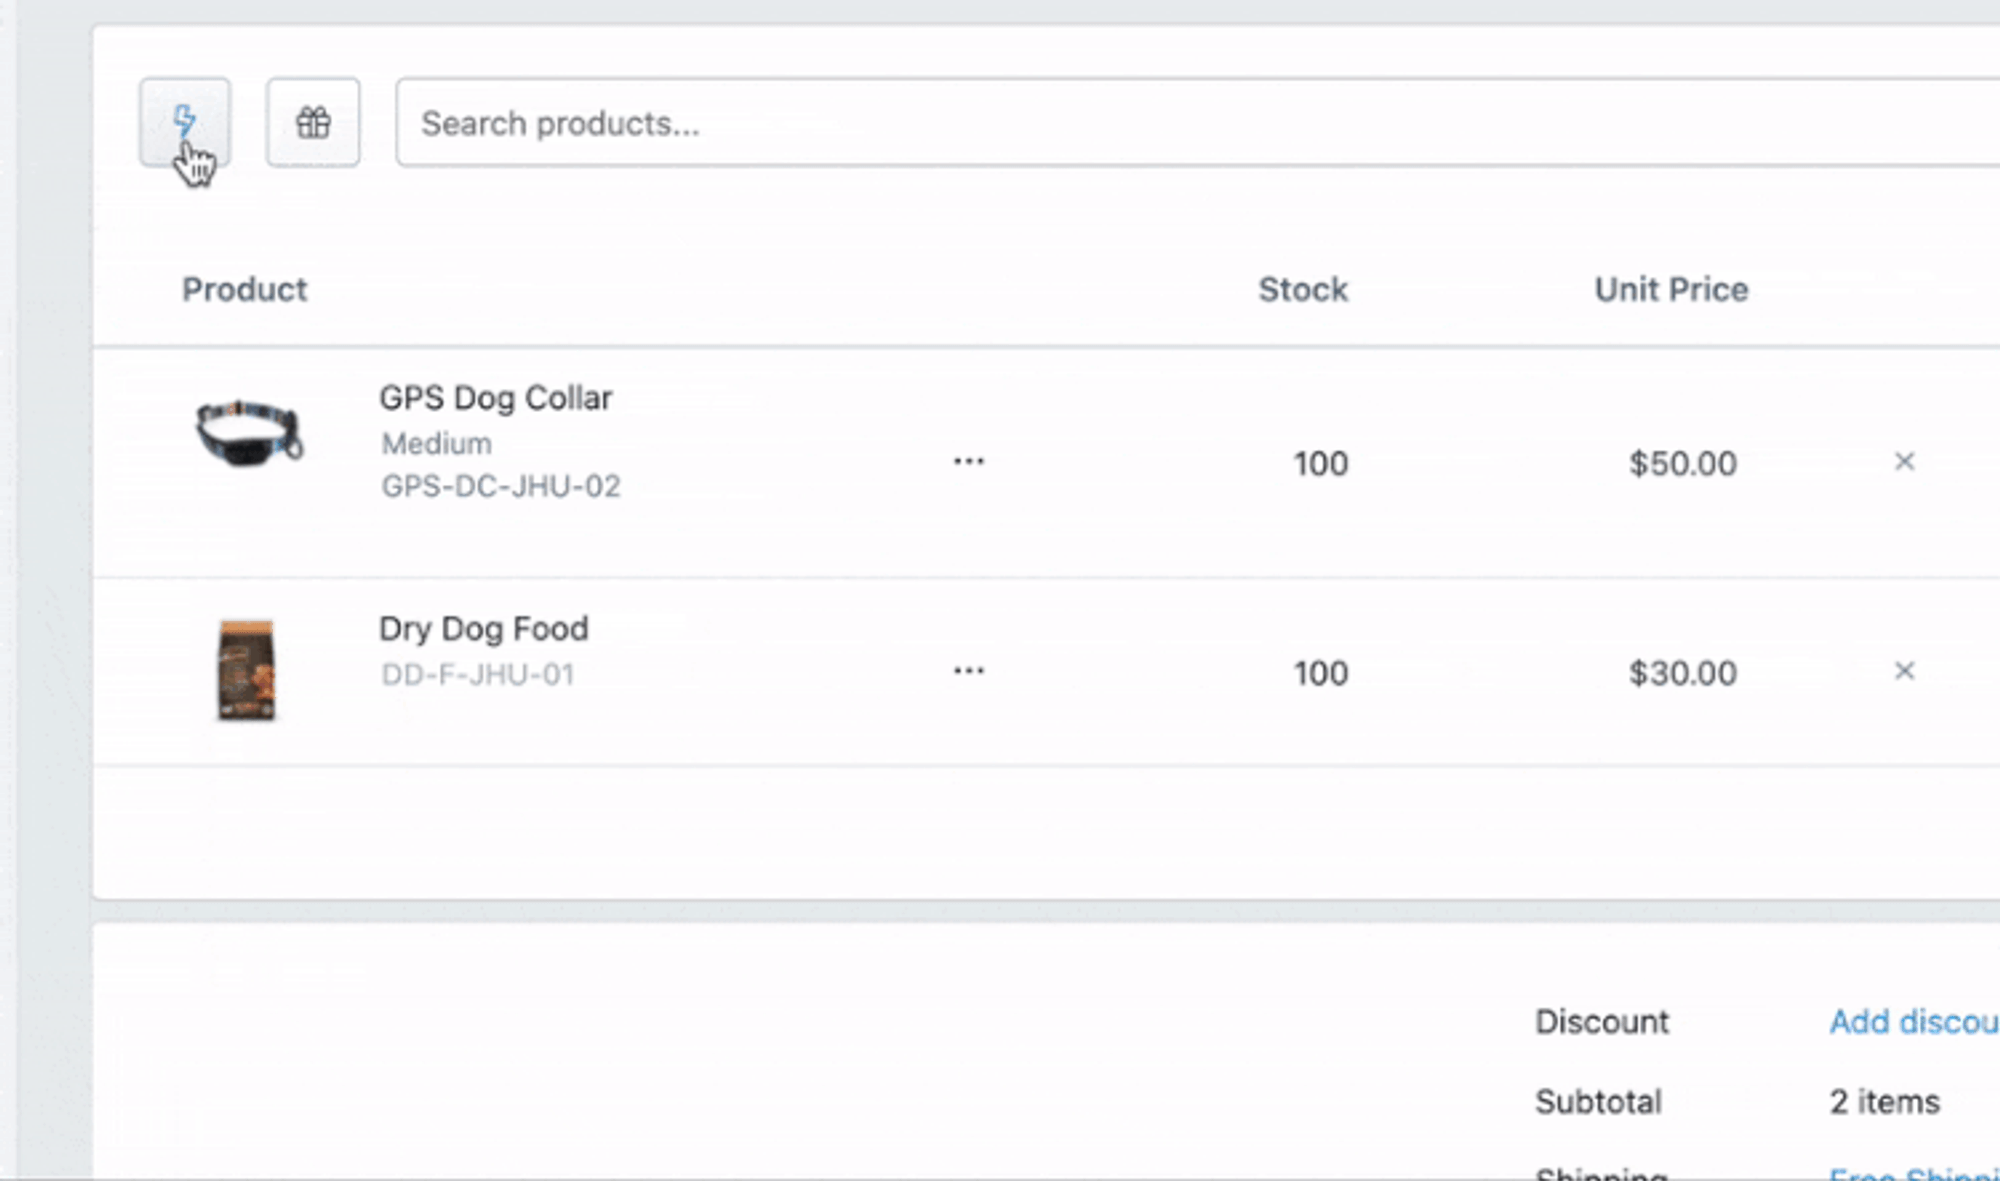Click the $50.00 unit price
This screenshot has height=1181, width=2000.
click(1682, 463)
